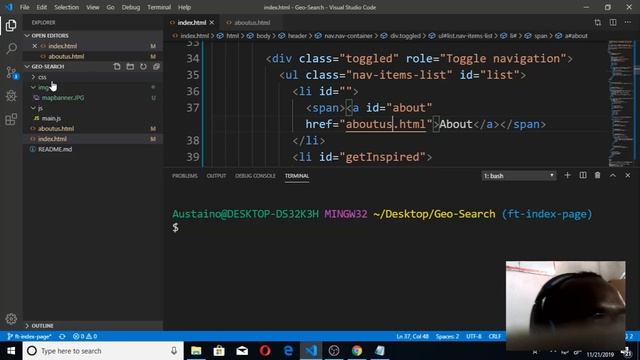Open main.js in explorer

click(x=51, y=118)
